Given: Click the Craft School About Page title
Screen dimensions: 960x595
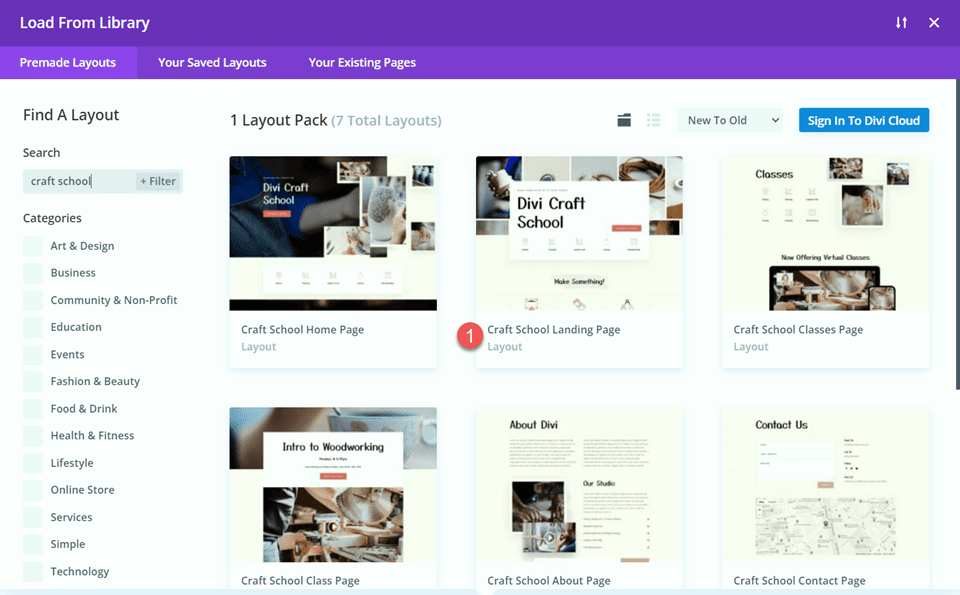Looking at the screenshot, I should 549,580.
